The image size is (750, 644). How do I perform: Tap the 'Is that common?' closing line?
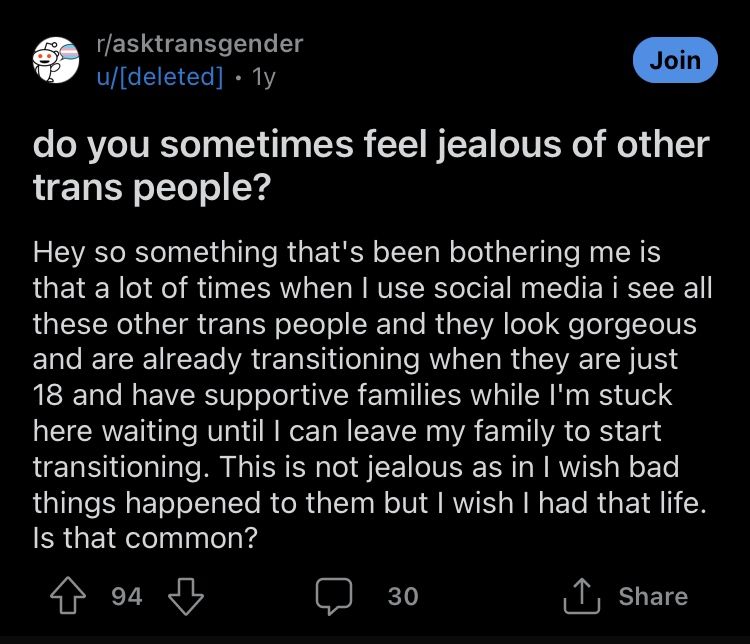point(145,538)
